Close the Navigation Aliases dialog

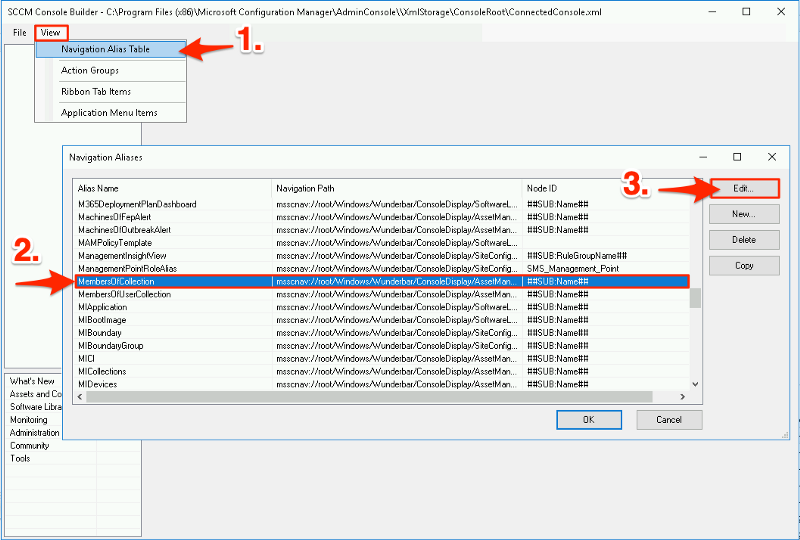[x=772, y=157]
